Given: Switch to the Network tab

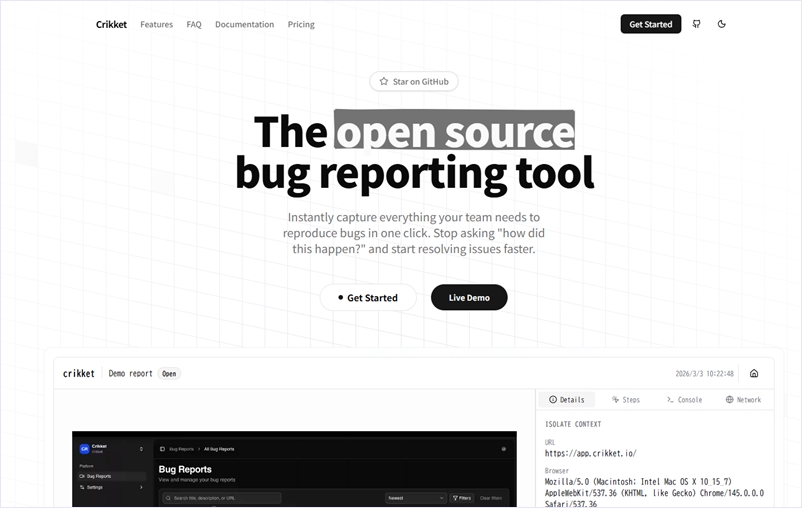Looking at the screenshot, I should 743,399.
